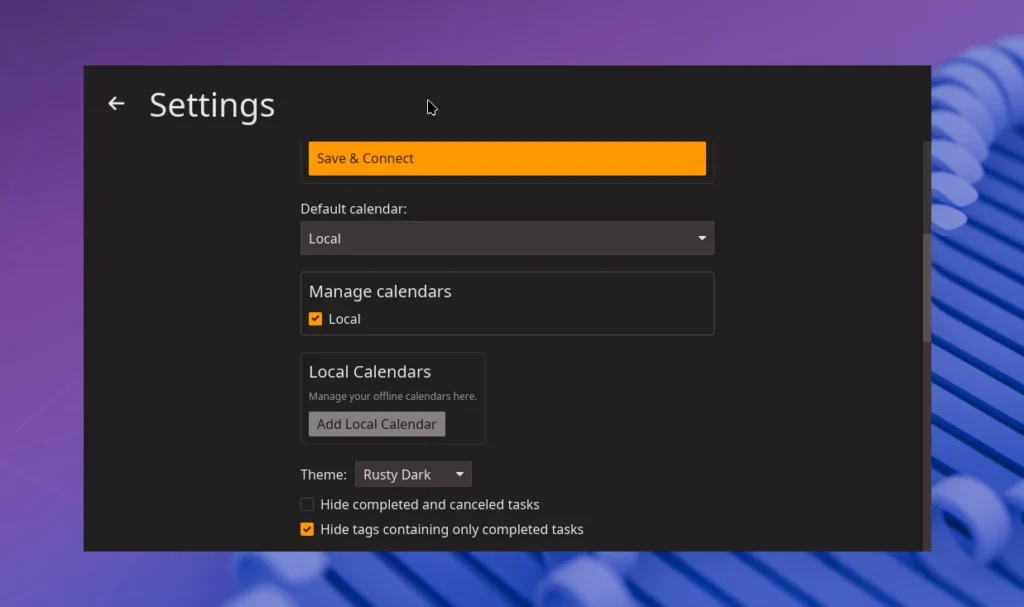Click the Manage calendars heading
1024x607 pixels.
tap(380, 292)
